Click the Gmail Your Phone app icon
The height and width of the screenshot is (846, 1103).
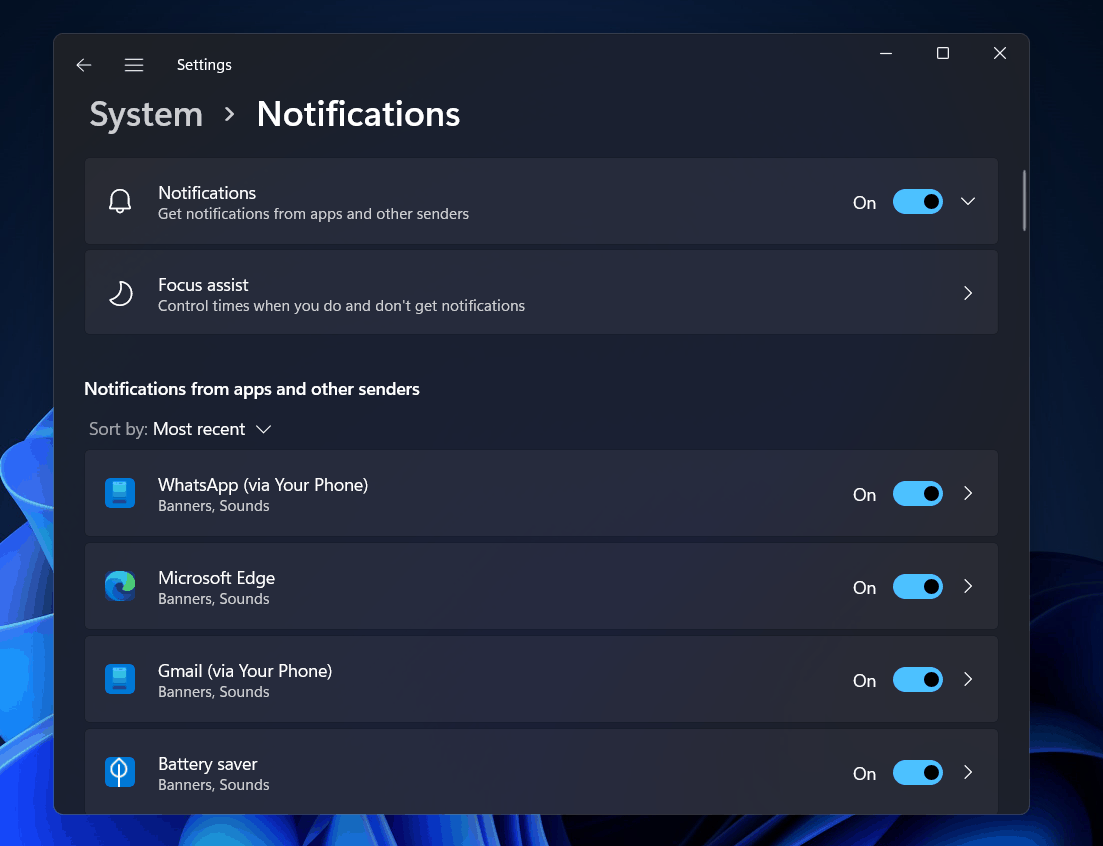pos(120,679)
